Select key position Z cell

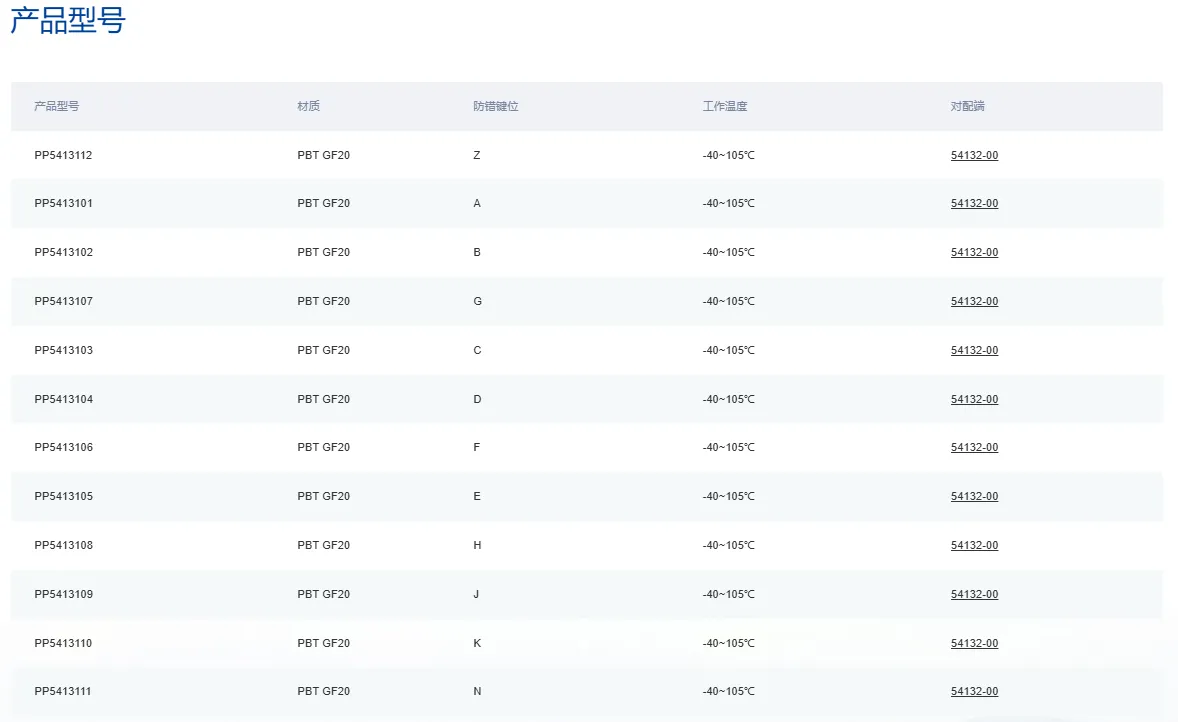click(476, 156)
